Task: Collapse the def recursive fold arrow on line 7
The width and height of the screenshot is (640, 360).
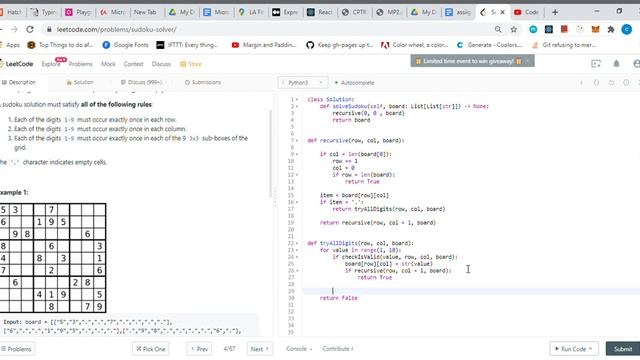Action: pyautogui.click(x=297, y=140)
